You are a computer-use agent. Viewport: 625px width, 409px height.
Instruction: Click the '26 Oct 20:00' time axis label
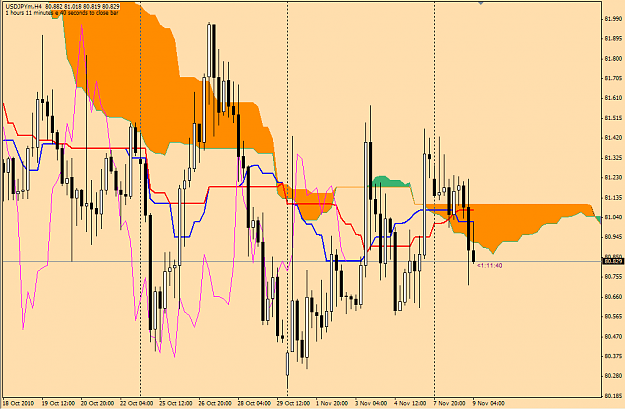tap(215, 403)
